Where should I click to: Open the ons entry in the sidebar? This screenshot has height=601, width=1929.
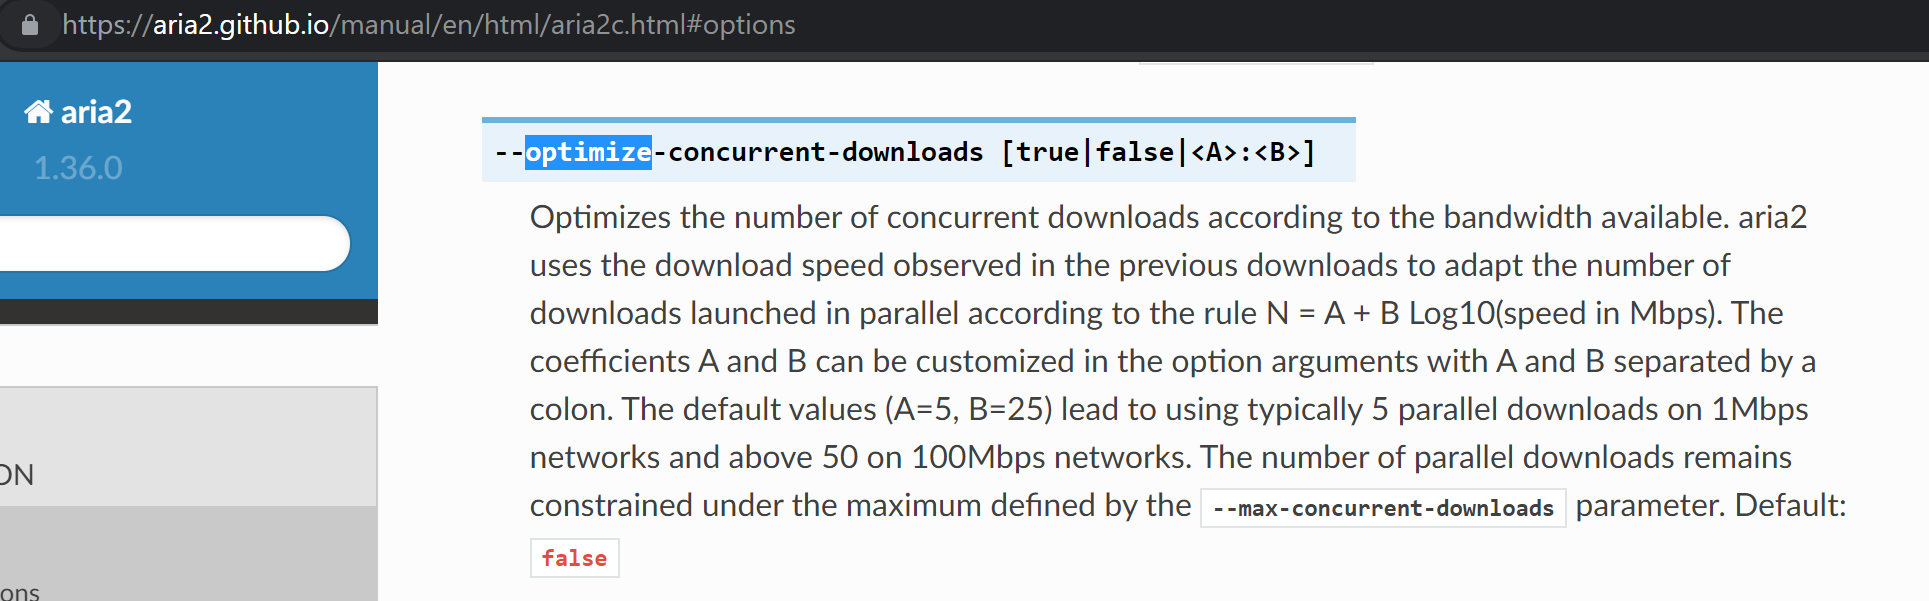18,590
